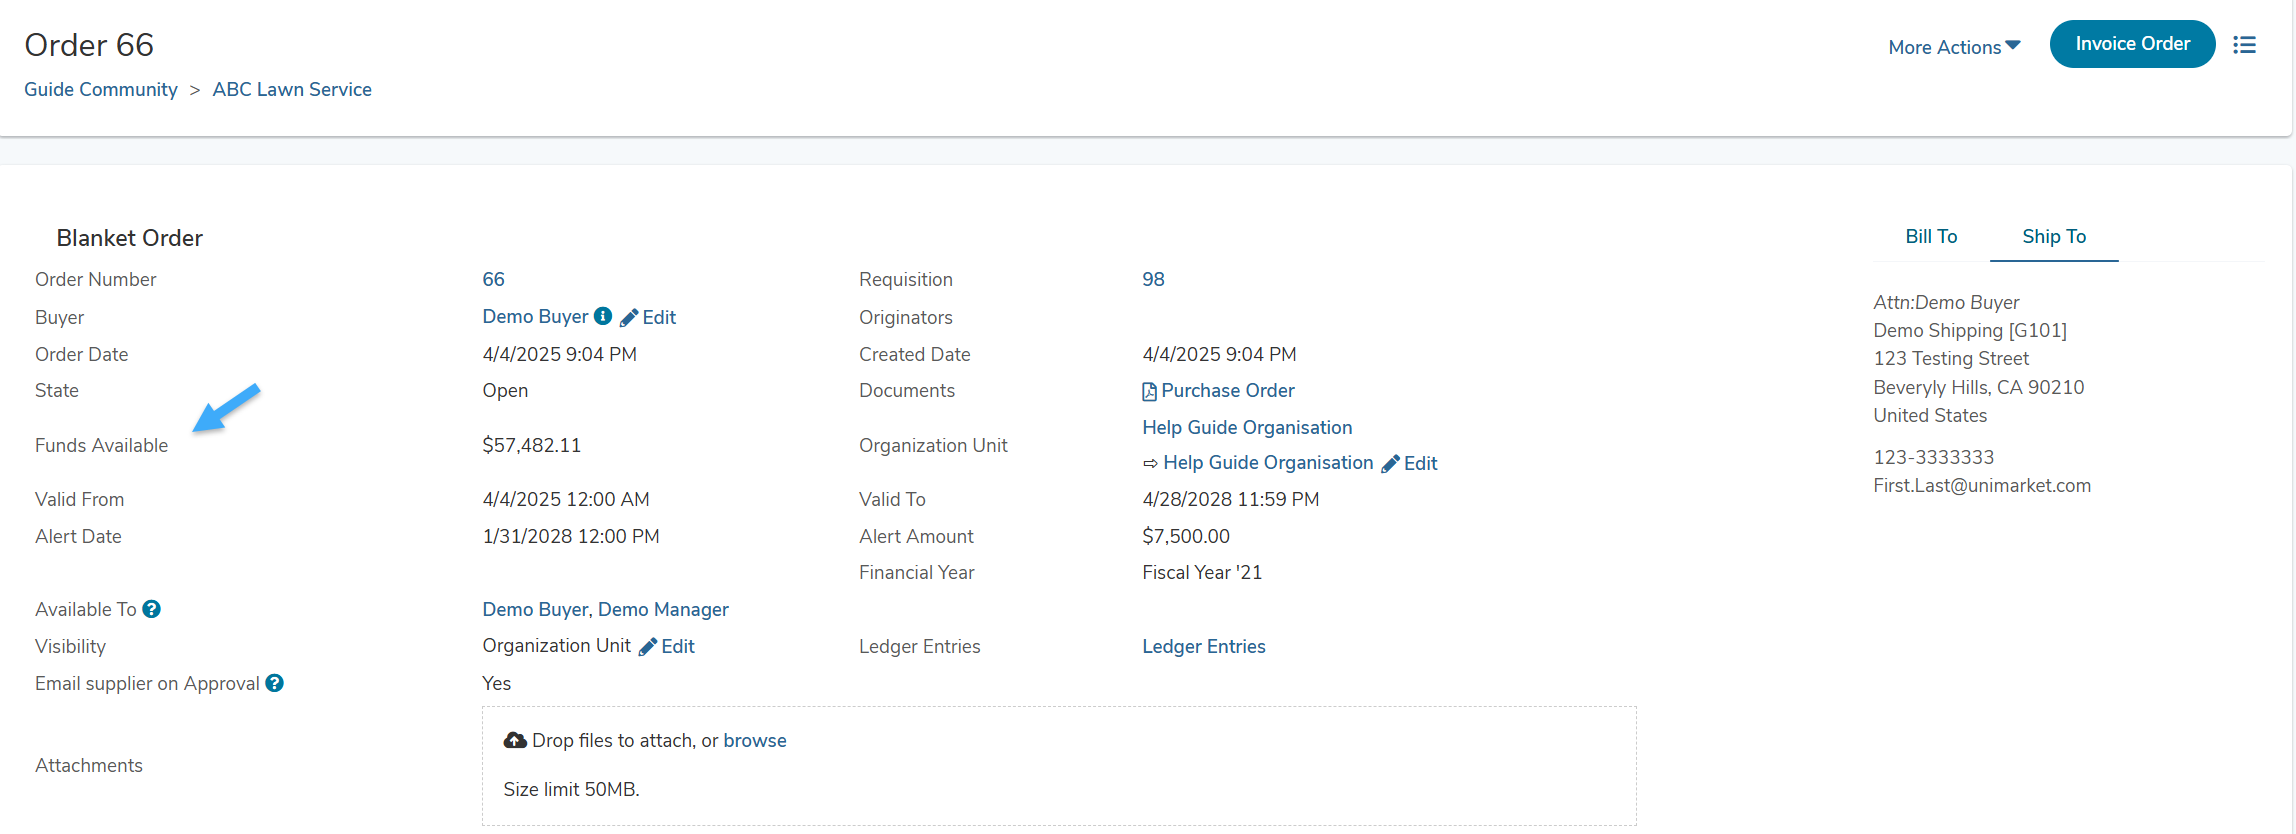Click the Demo Manager link

click(x=663, y=609)
